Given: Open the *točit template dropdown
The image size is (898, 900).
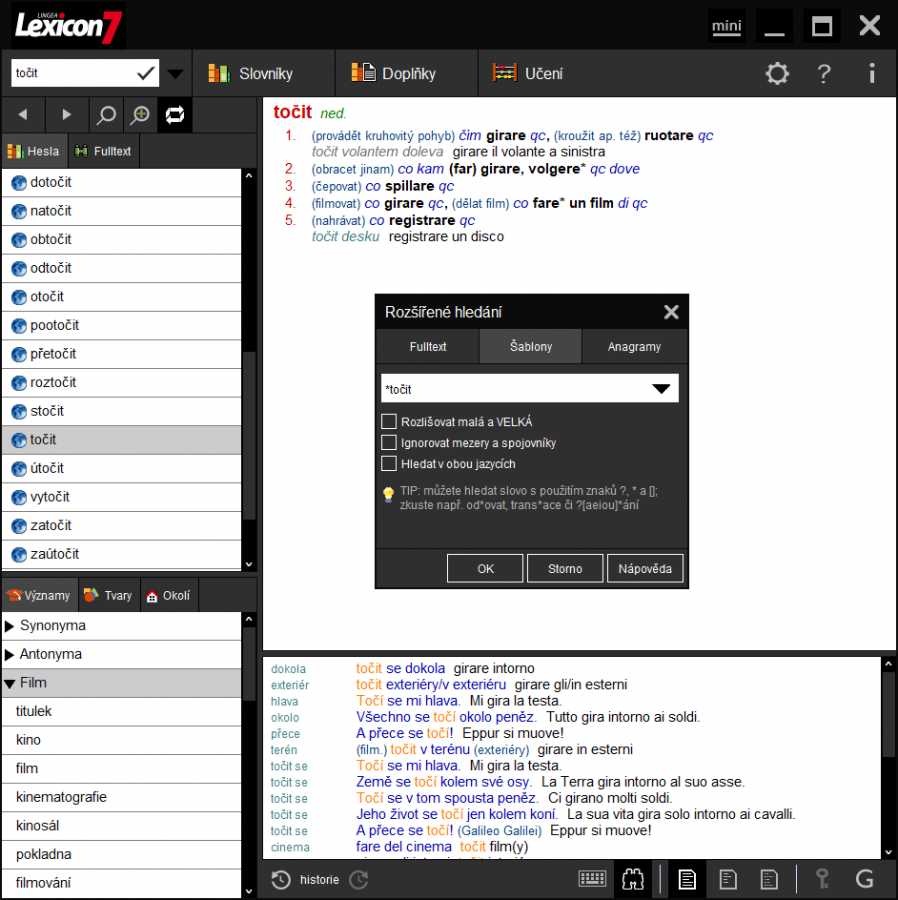Looking at the screenshot, I should (661, 388).
